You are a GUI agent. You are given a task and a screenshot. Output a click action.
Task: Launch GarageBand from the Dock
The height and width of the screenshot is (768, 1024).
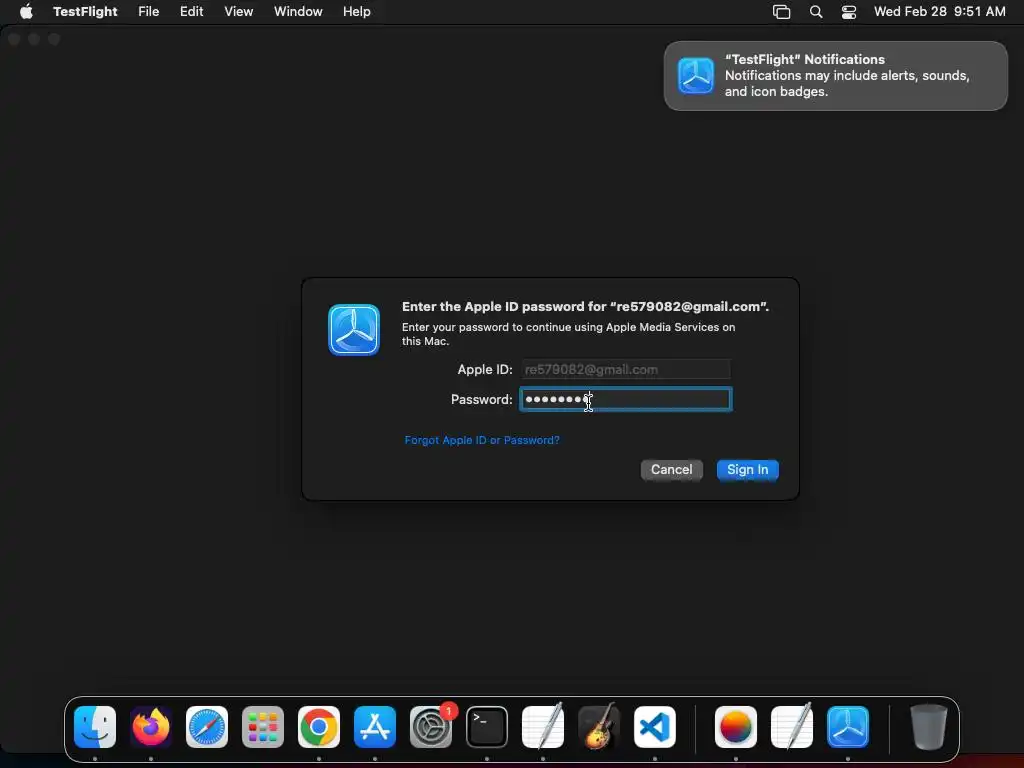click(599, 727)
